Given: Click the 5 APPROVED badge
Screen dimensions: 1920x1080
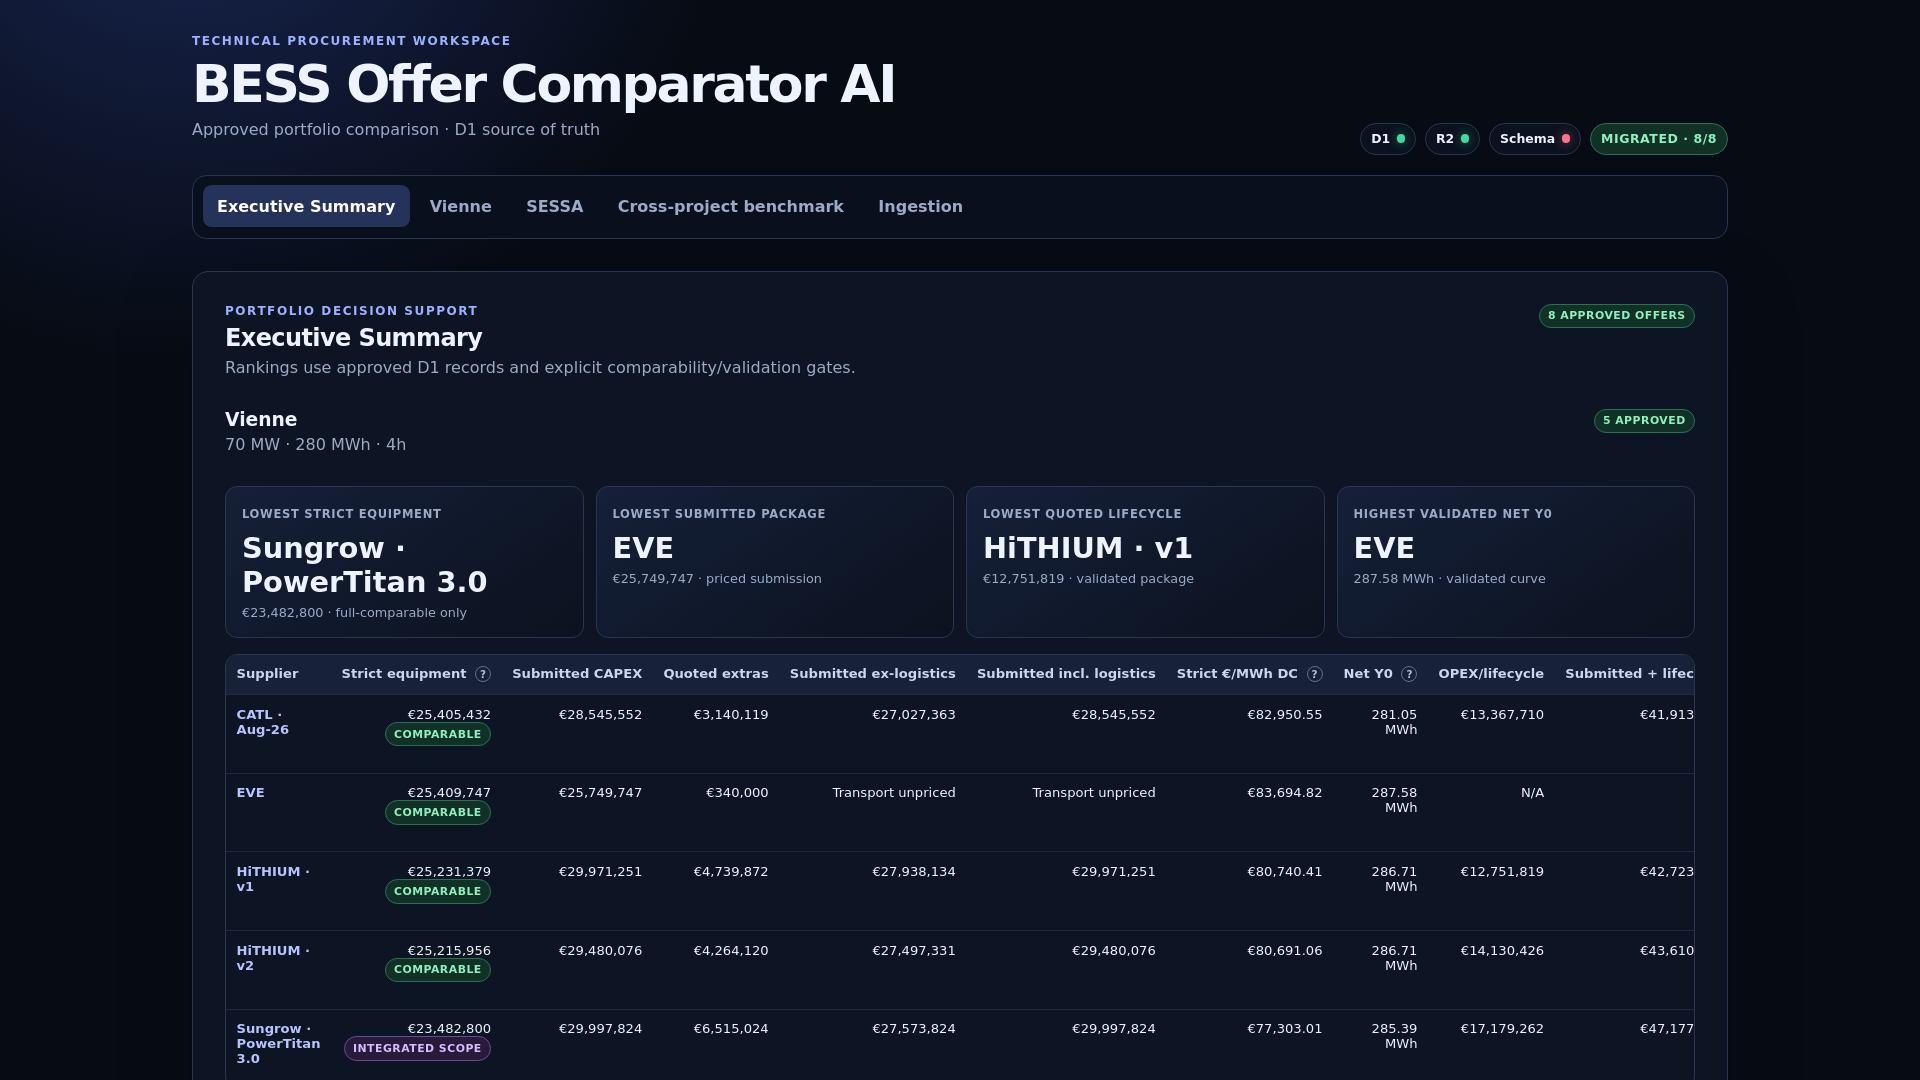Looking at the screenshot, I should (x=1644, y=421).
